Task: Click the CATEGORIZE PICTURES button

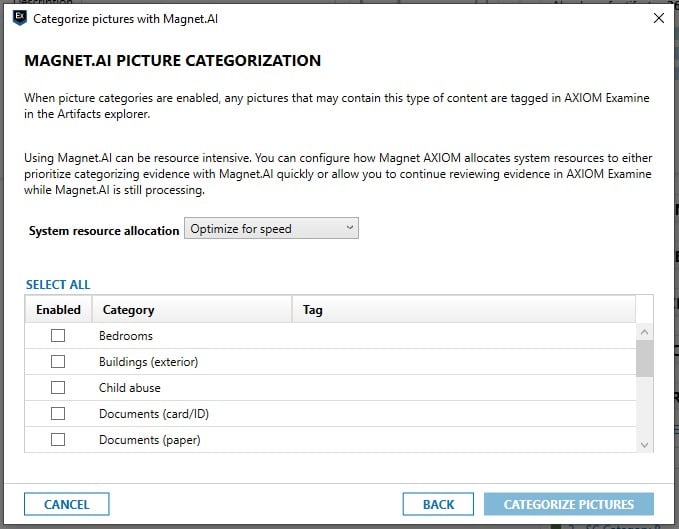Action: pos(569,504)
